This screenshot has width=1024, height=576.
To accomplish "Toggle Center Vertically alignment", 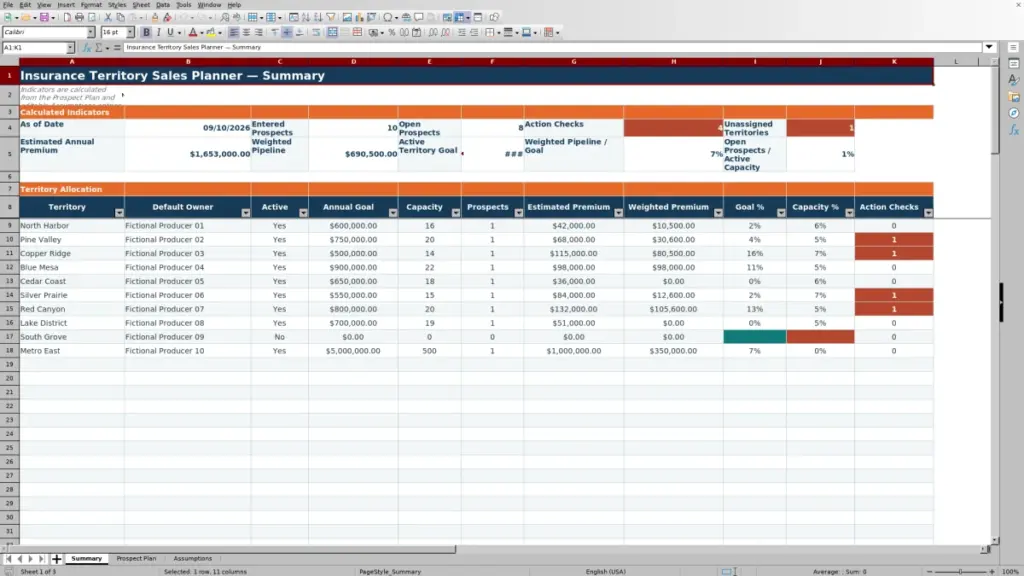I will coord(287,33).
